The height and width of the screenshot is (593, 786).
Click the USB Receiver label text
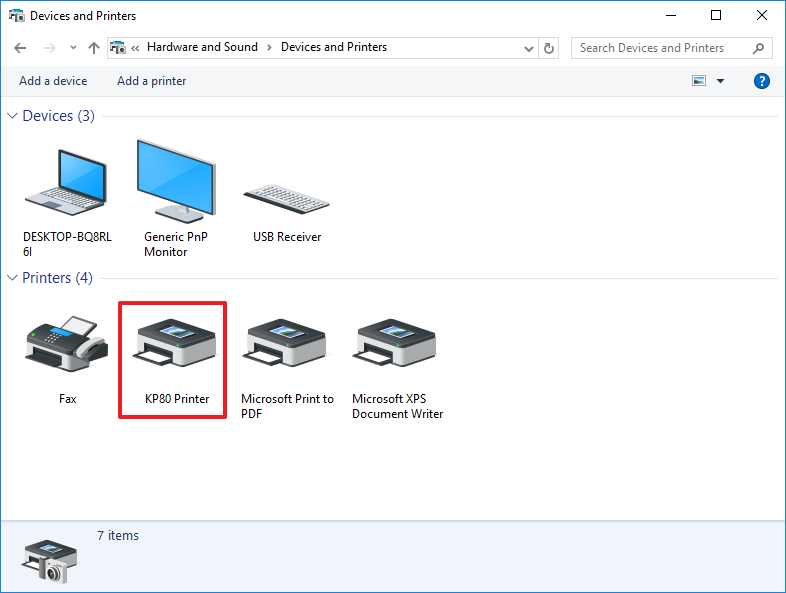tap(287, 237)
